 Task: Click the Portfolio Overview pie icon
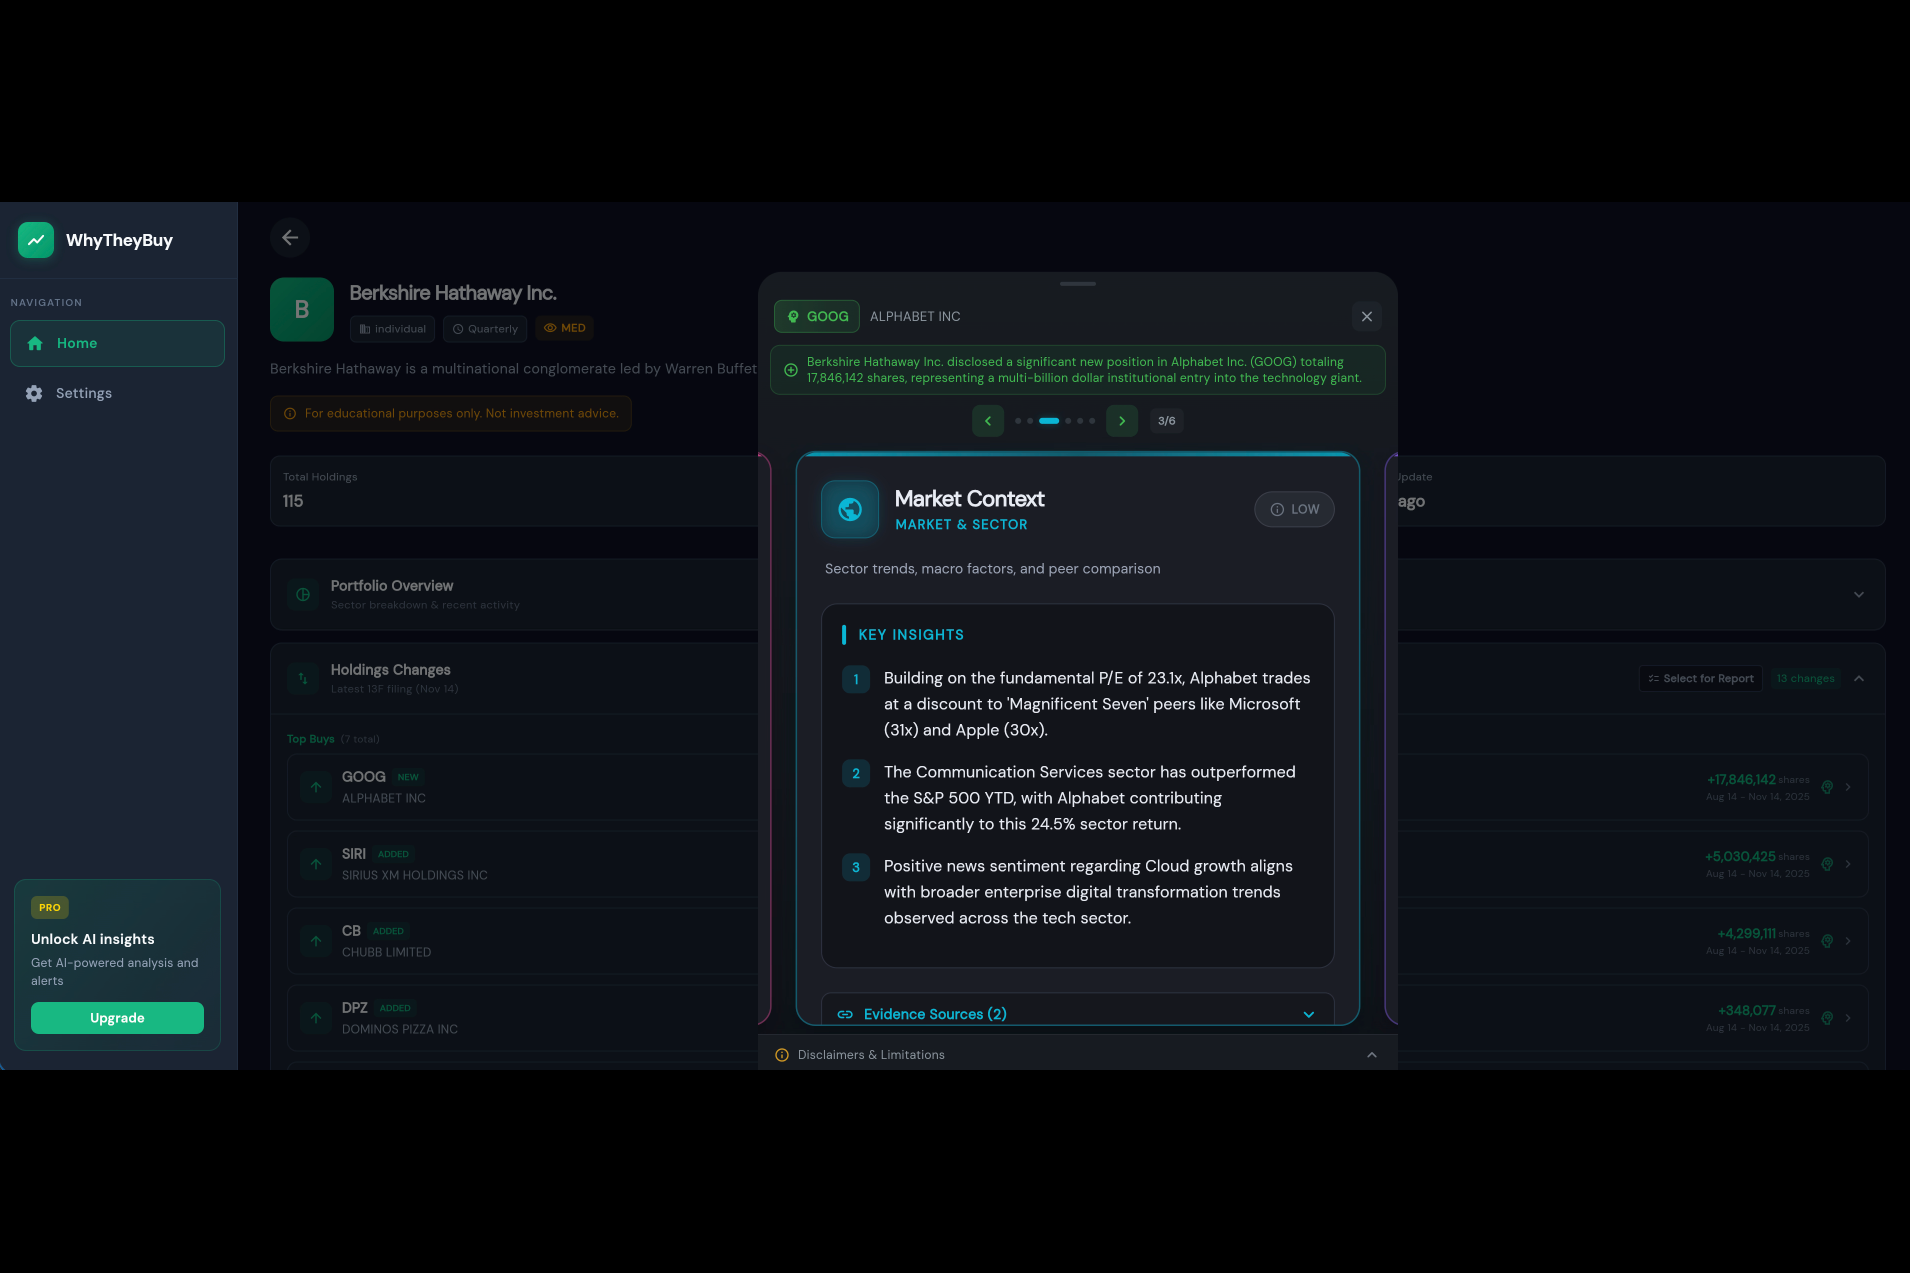[303, 595]
